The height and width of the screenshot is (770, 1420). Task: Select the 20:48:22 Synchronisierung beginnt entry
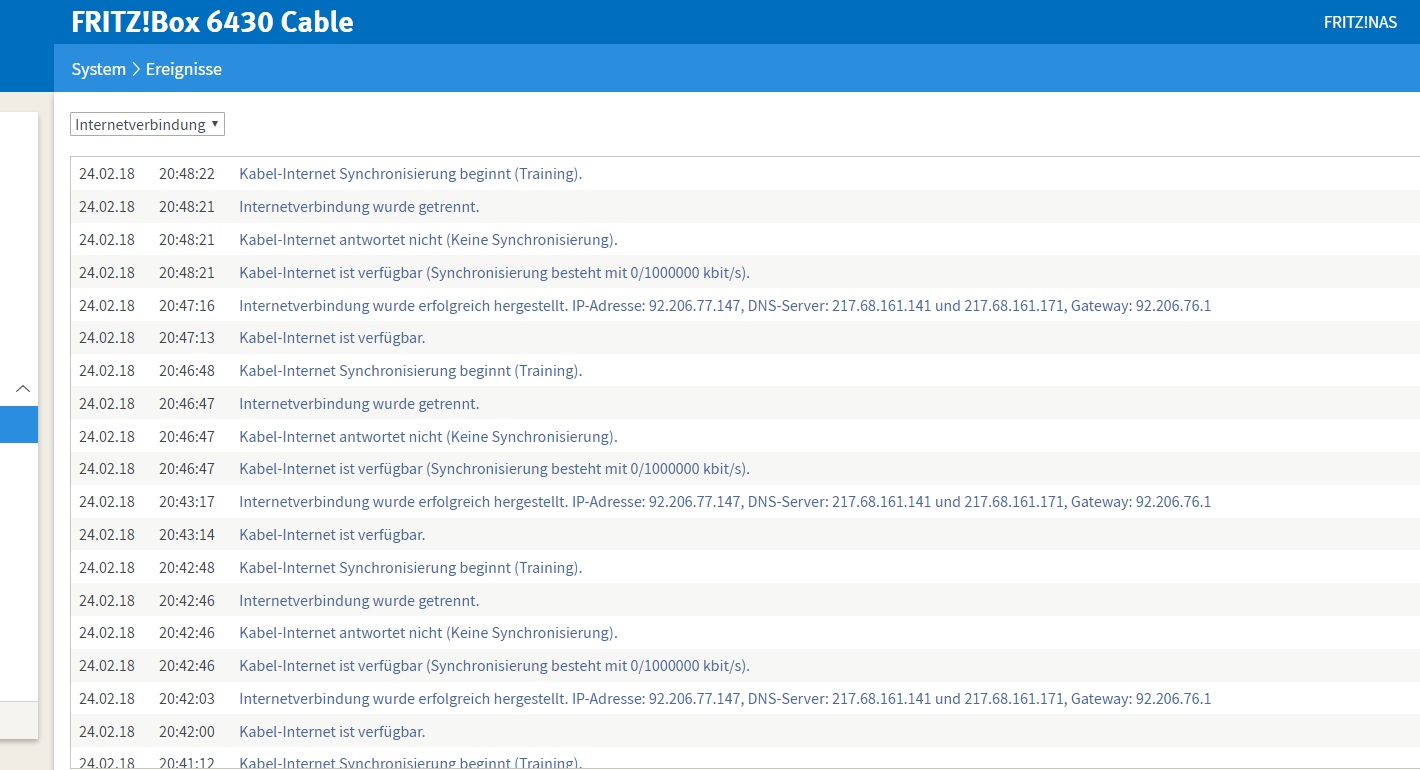pyautogui.click(x=410, y=174)
